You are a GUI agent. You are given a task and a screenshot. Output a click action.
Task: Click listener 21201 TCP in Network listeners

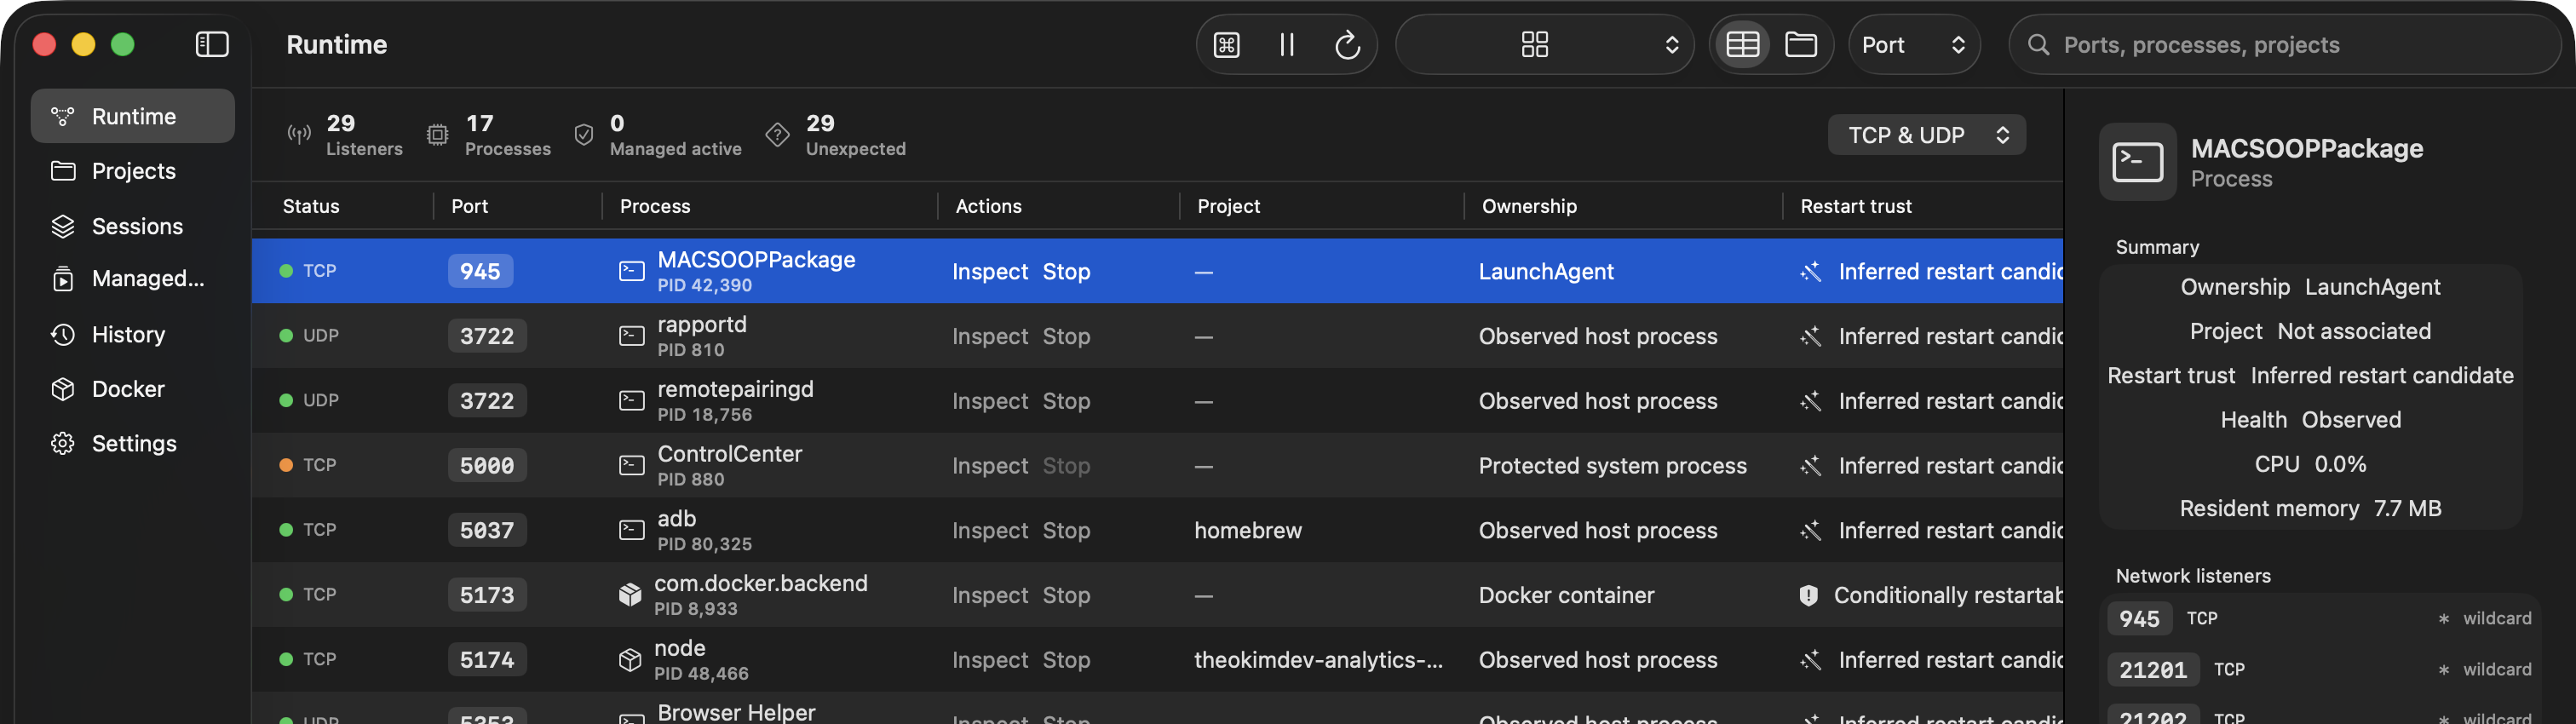(x=2321, y=670)
